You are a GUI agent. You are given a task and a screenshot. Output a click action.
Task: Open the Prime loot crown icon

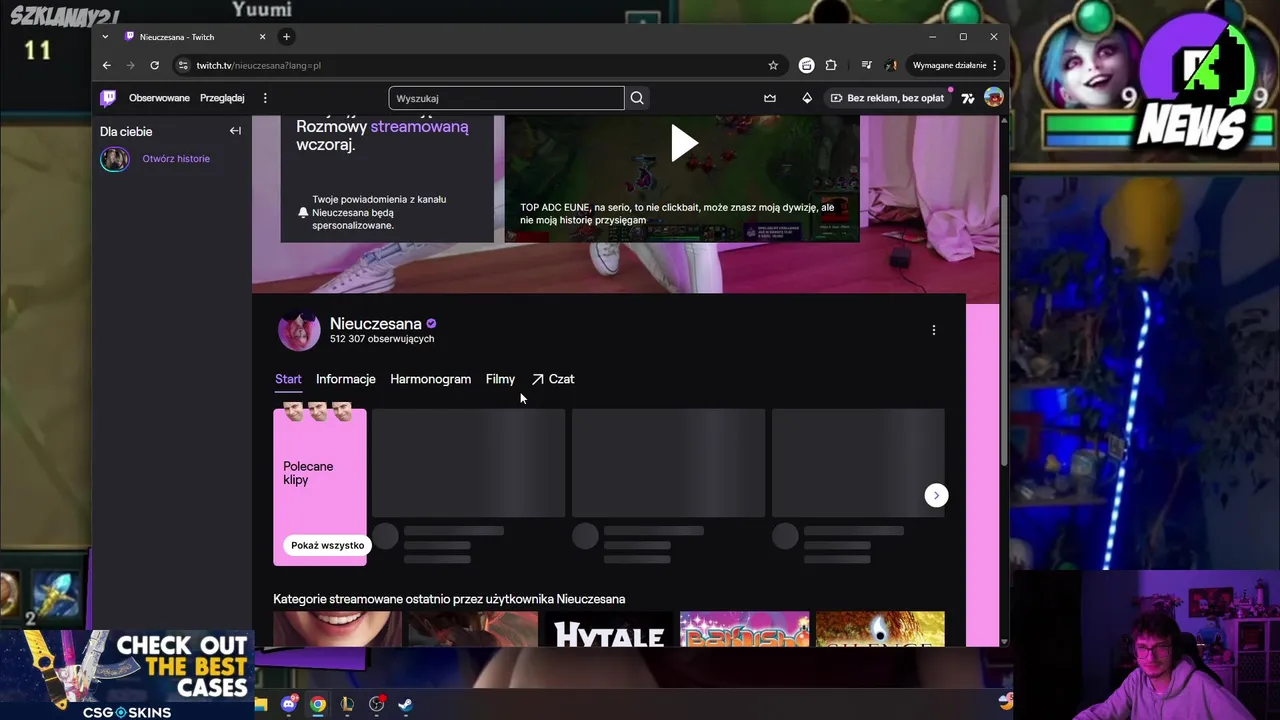coord(770,98)
